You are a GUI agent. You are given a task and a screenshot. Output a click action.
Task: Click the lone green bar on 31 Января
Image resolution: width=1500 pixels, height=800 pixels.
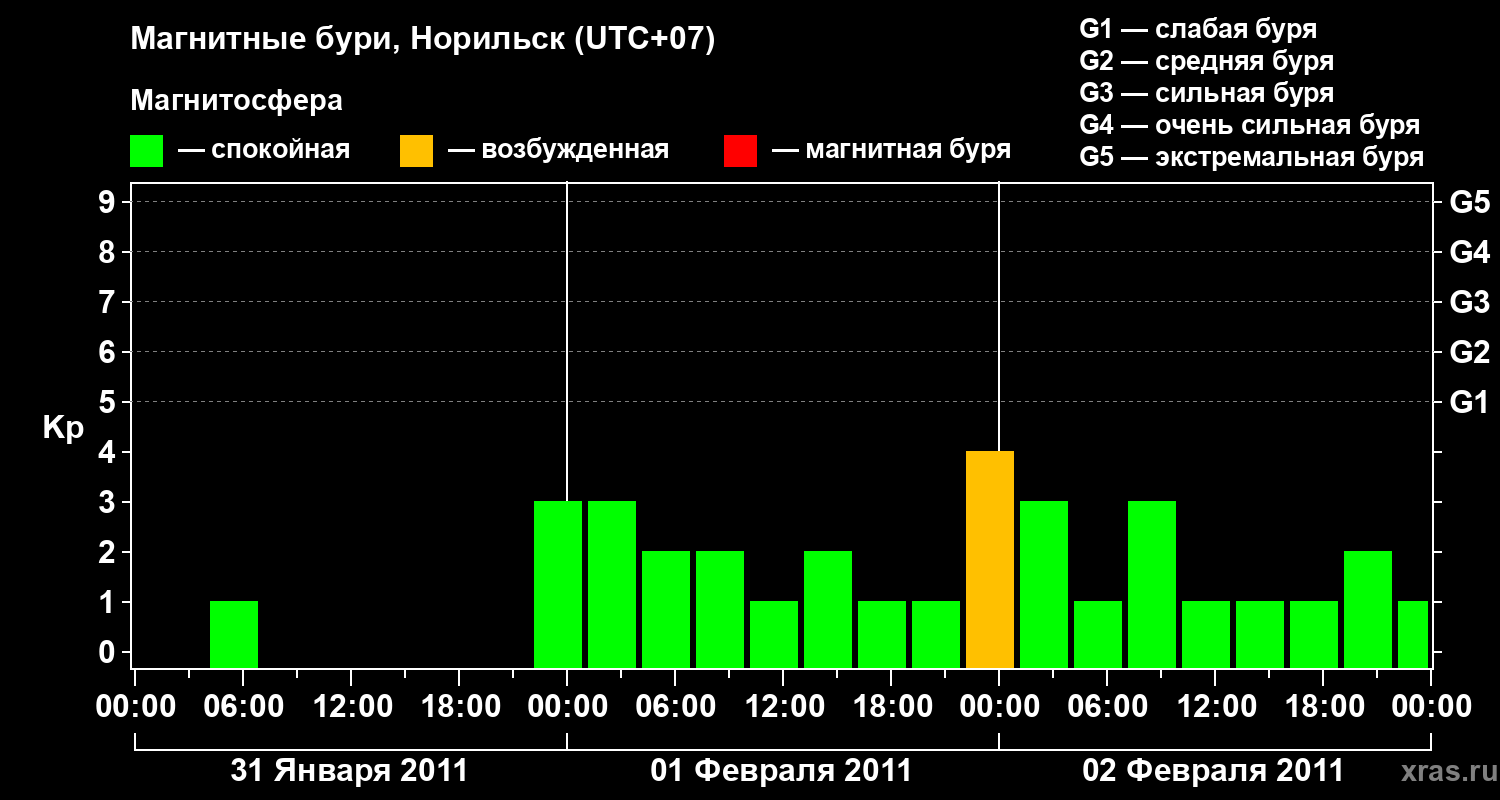(x=234, y=635)
